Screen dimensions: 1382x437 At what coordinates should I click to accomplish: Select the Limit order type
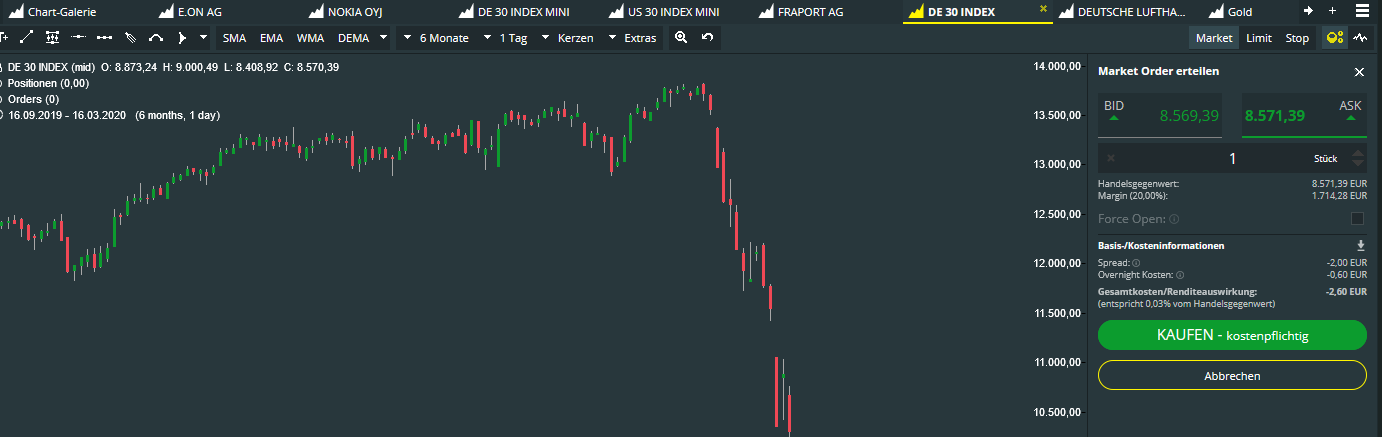(x=1259, y=38)
